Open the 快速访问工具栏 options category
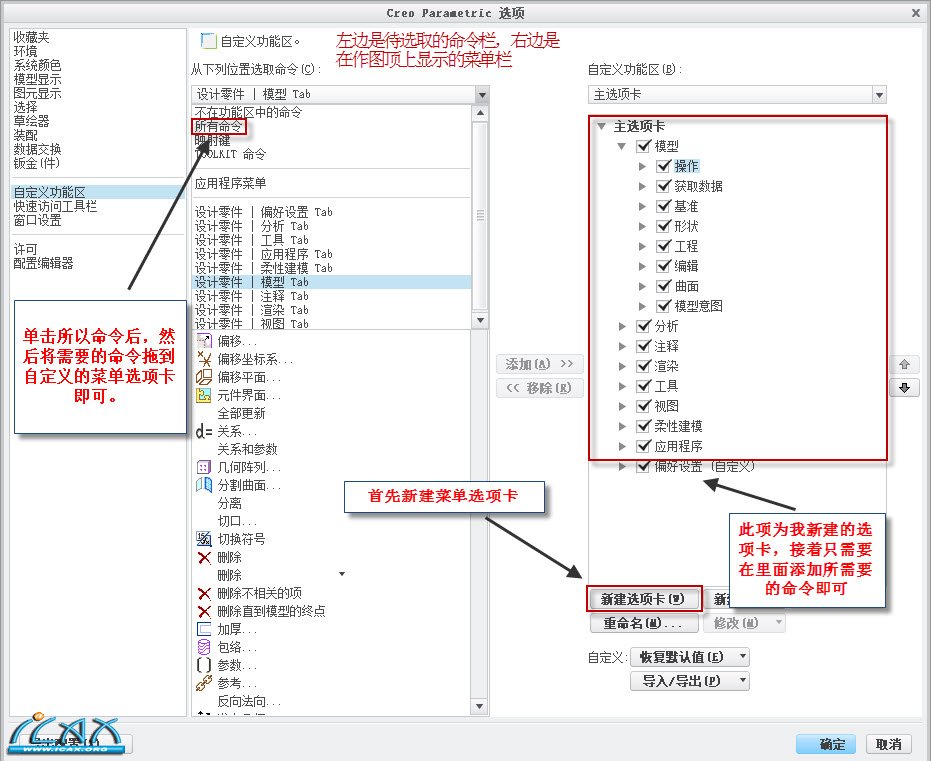This screenshot has width=931, height=761. [x=55, y=206]
